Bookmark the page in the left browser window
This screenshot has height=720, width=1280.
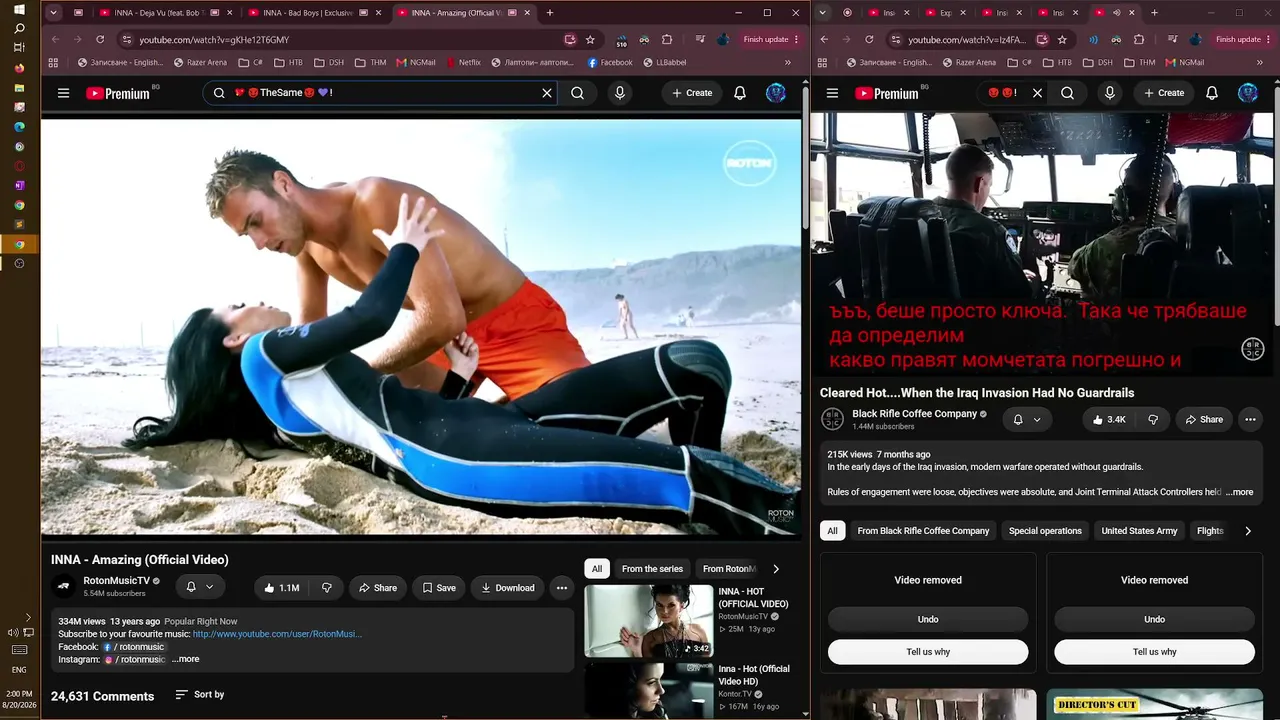590,39
